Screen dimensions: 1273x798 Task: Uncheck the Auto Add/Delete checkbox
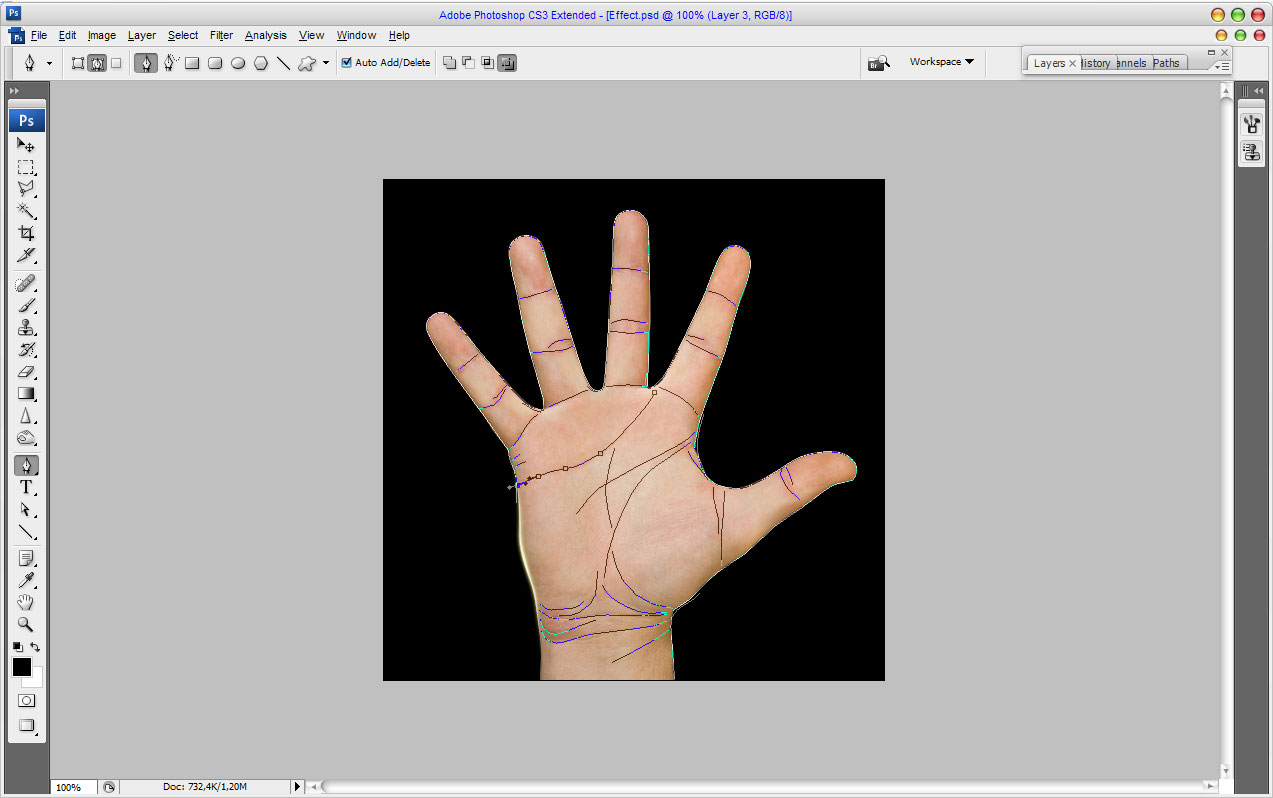(347, 62)
